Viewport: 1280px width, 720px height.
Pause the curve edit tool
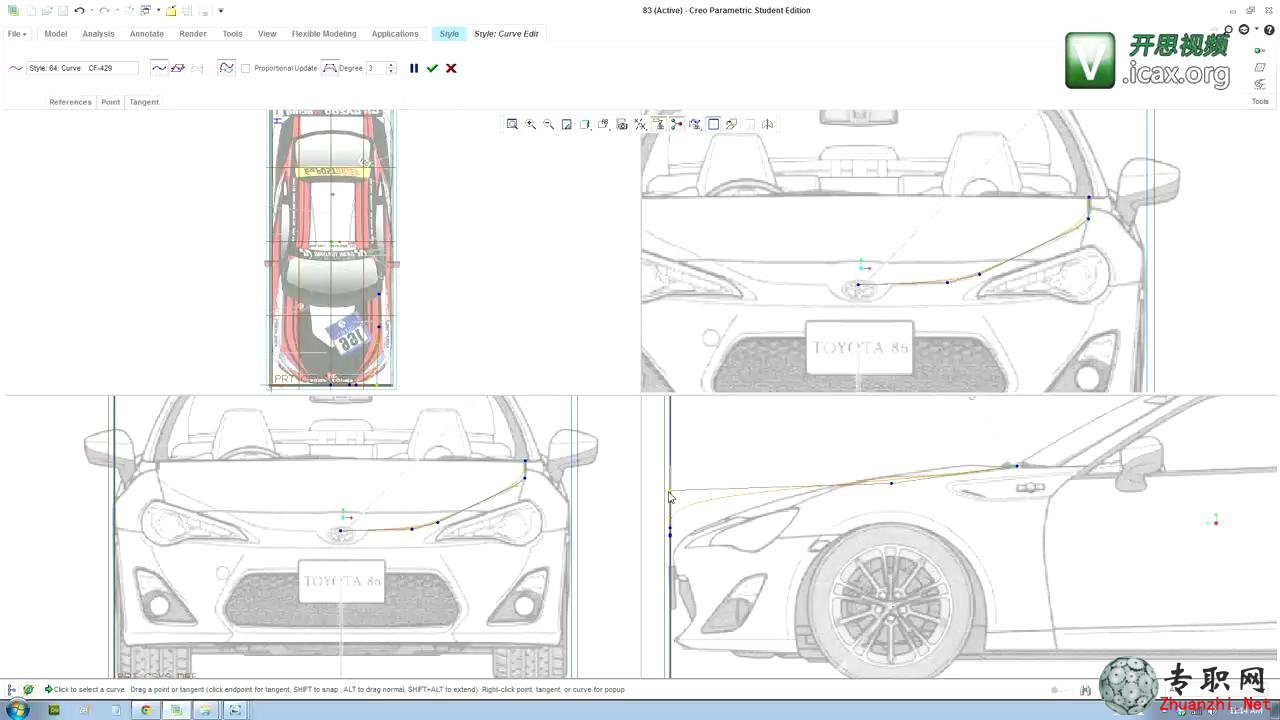414,68
